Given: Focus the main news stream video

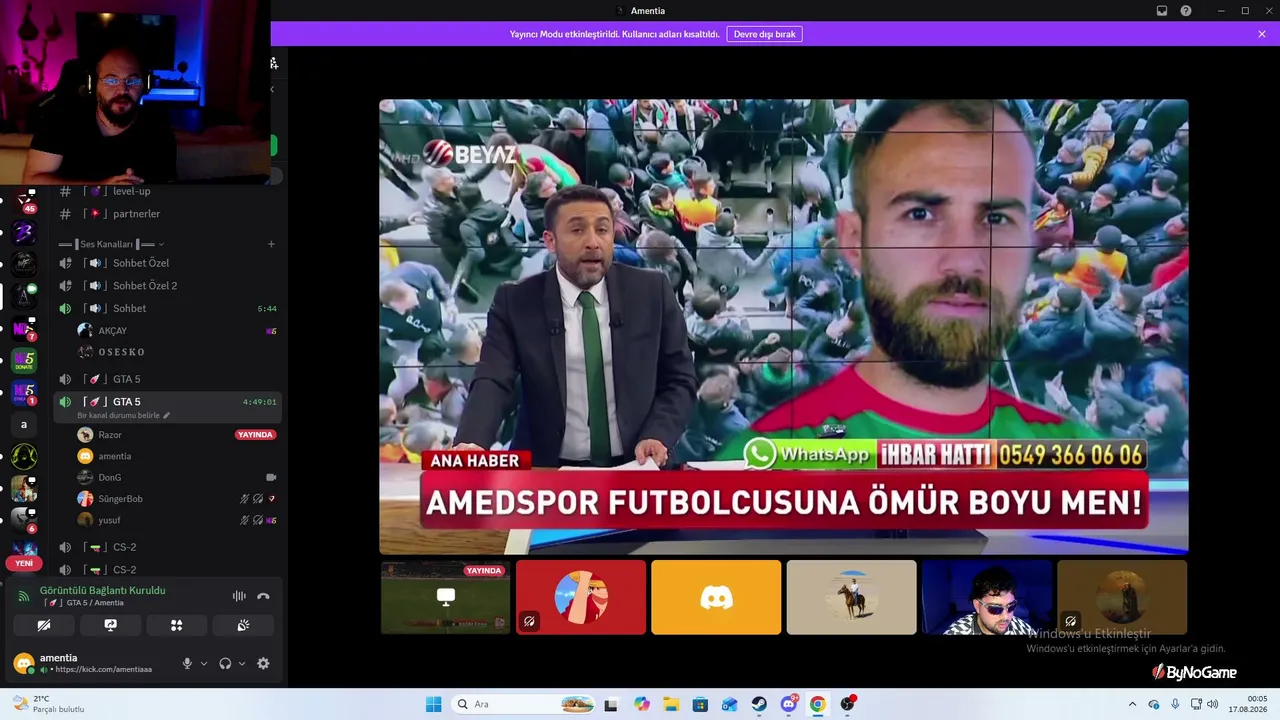Looking at the screenshot, I should point(784,326).
